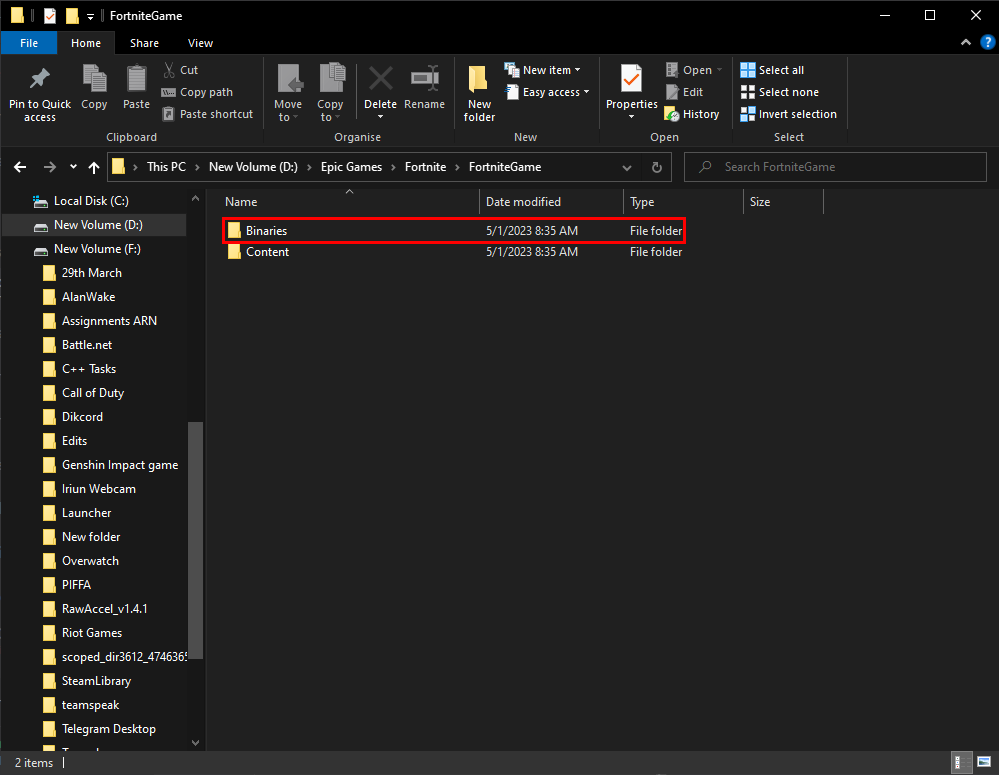Click the navigation pane scrollbar
The image size is (999, 775).
pos(196,540)
